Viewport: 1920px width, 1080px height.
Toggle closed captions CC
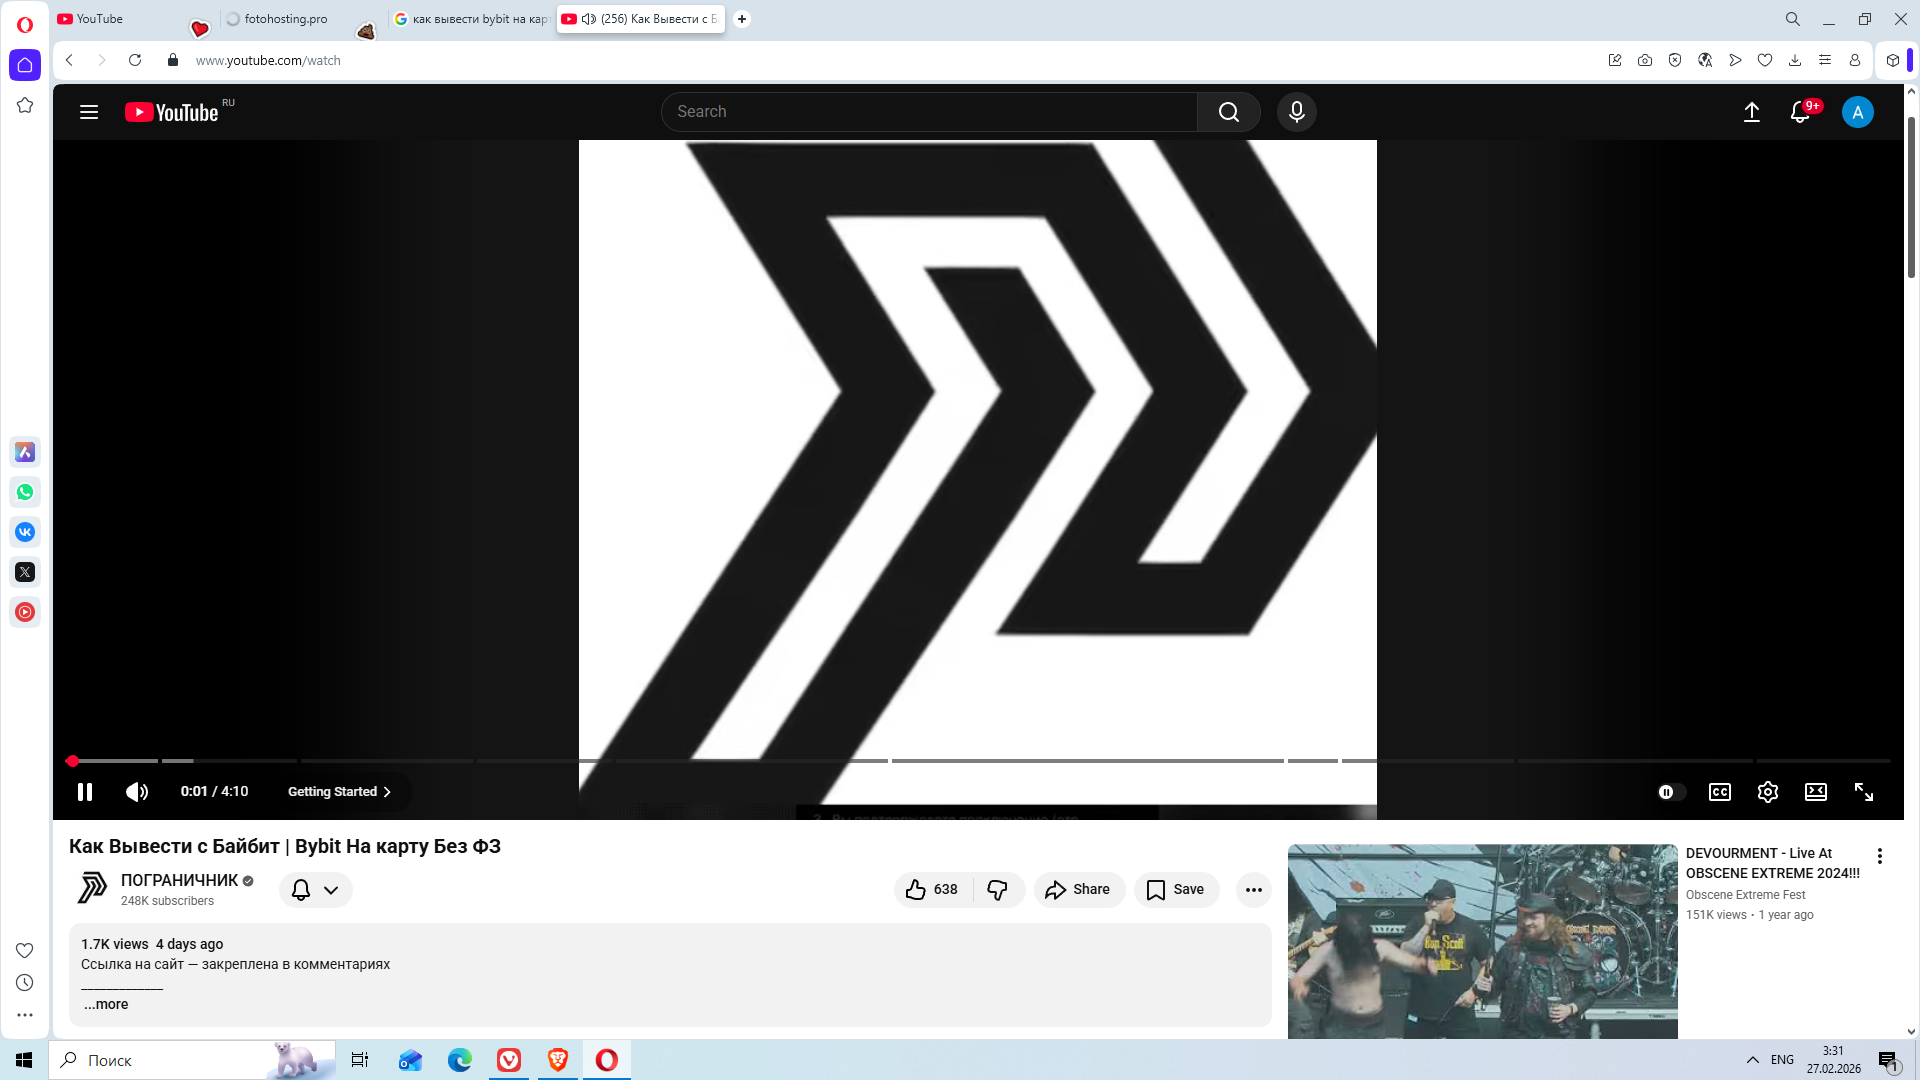click(x=1719, y=792)
